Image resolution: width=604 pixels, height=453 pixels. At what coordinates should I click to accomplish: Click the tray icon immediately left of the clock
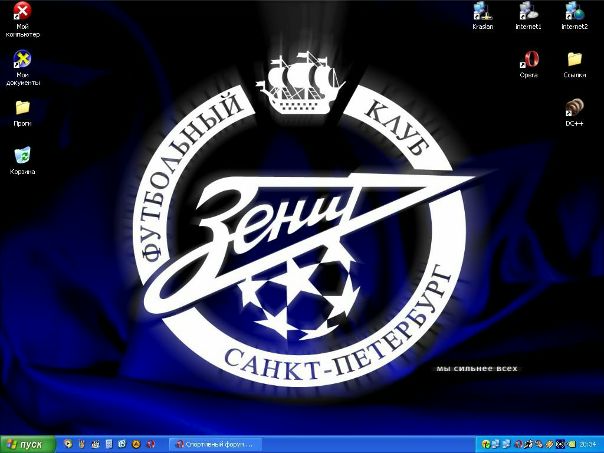coord(571,443)
